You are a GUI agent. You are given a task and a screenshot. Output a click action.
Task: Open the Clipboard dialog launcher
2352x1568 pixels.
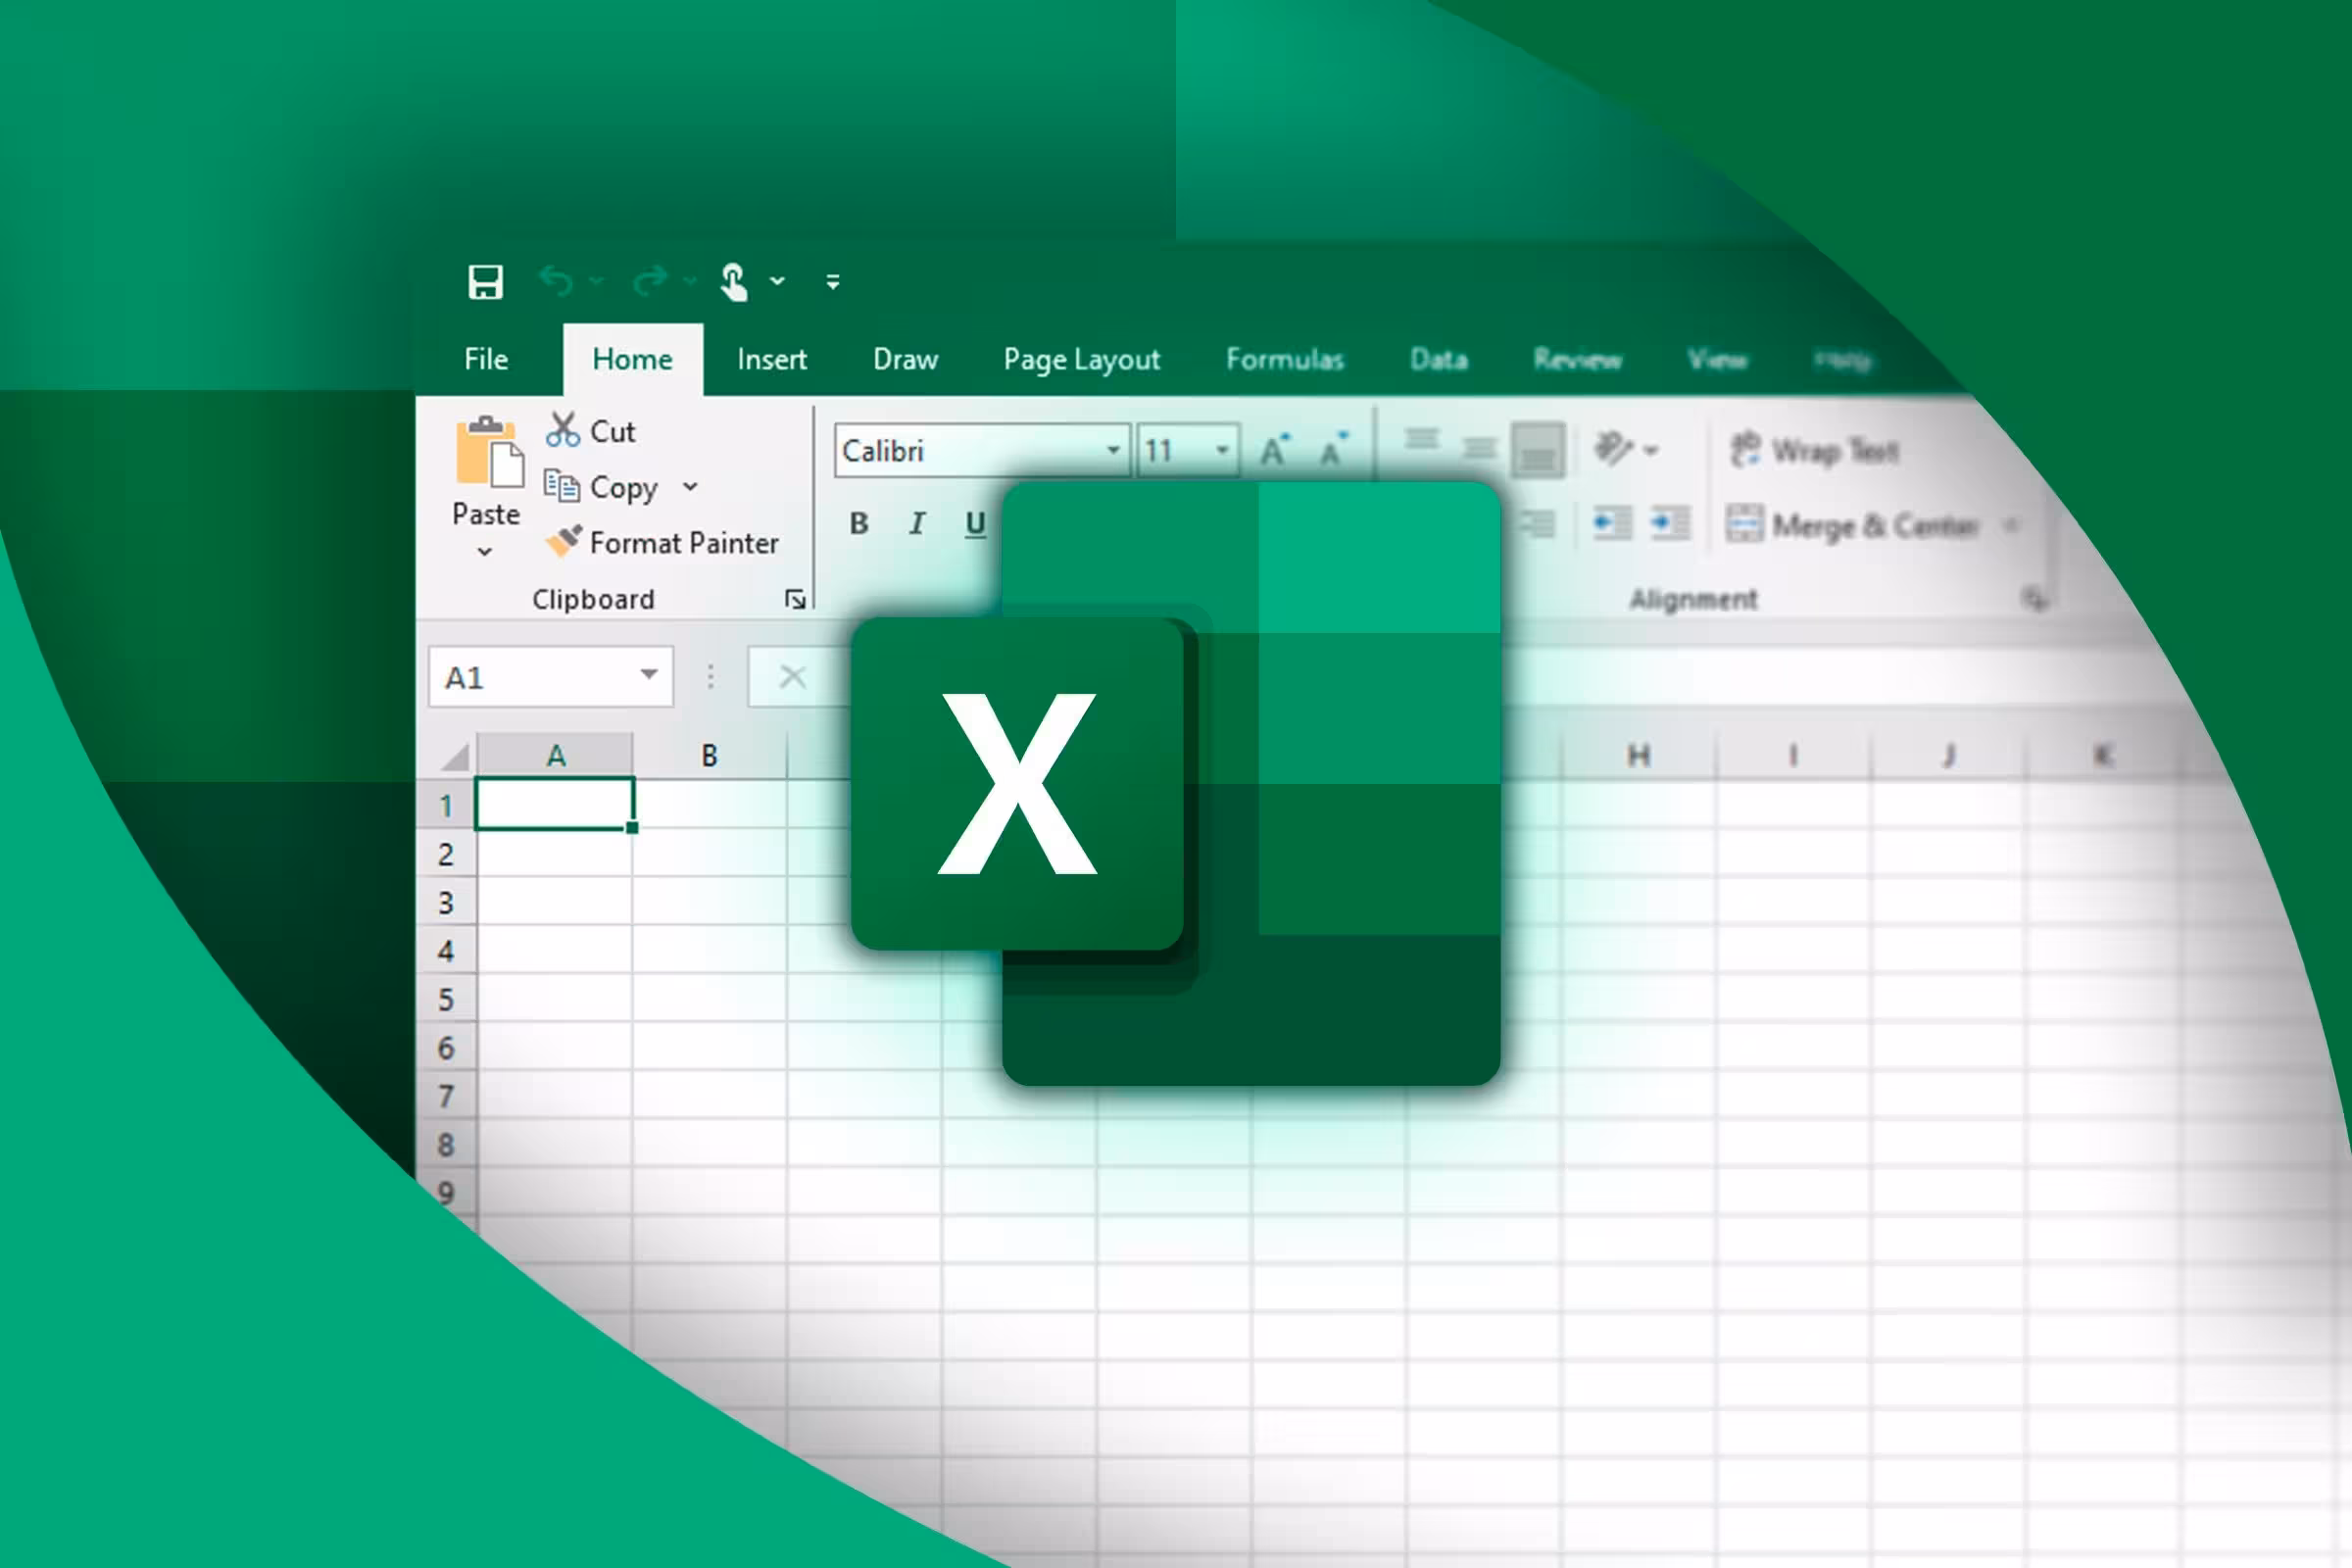(x=795, y=599)
